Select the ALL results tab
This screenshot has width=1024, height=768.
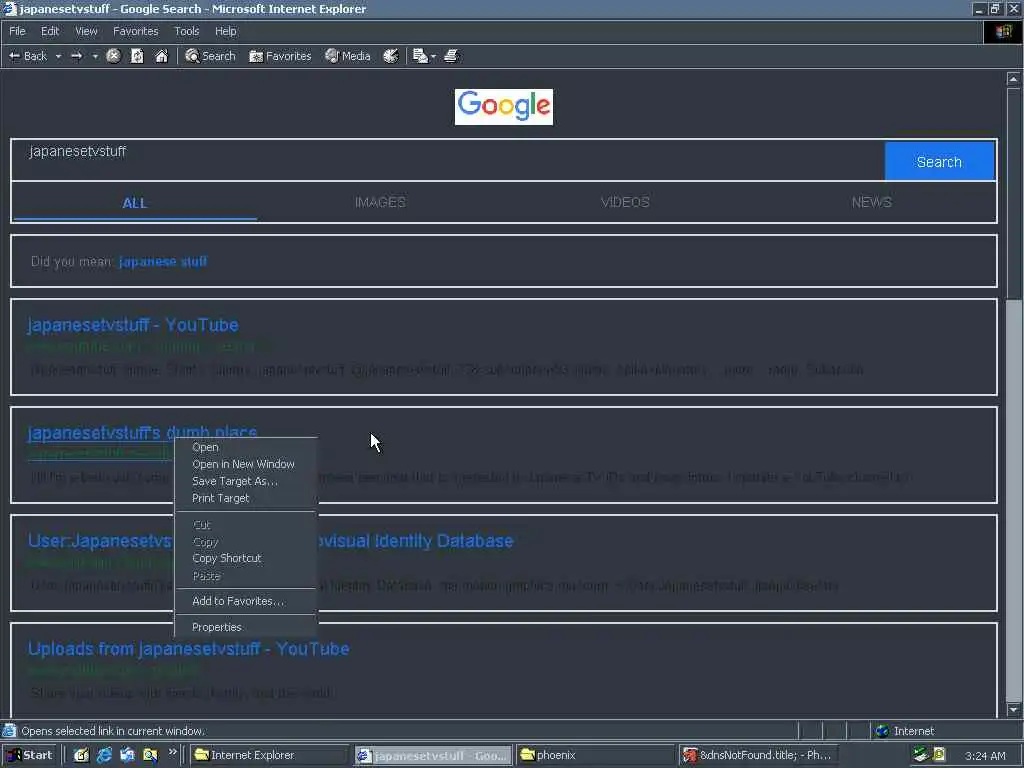[135, 203]
